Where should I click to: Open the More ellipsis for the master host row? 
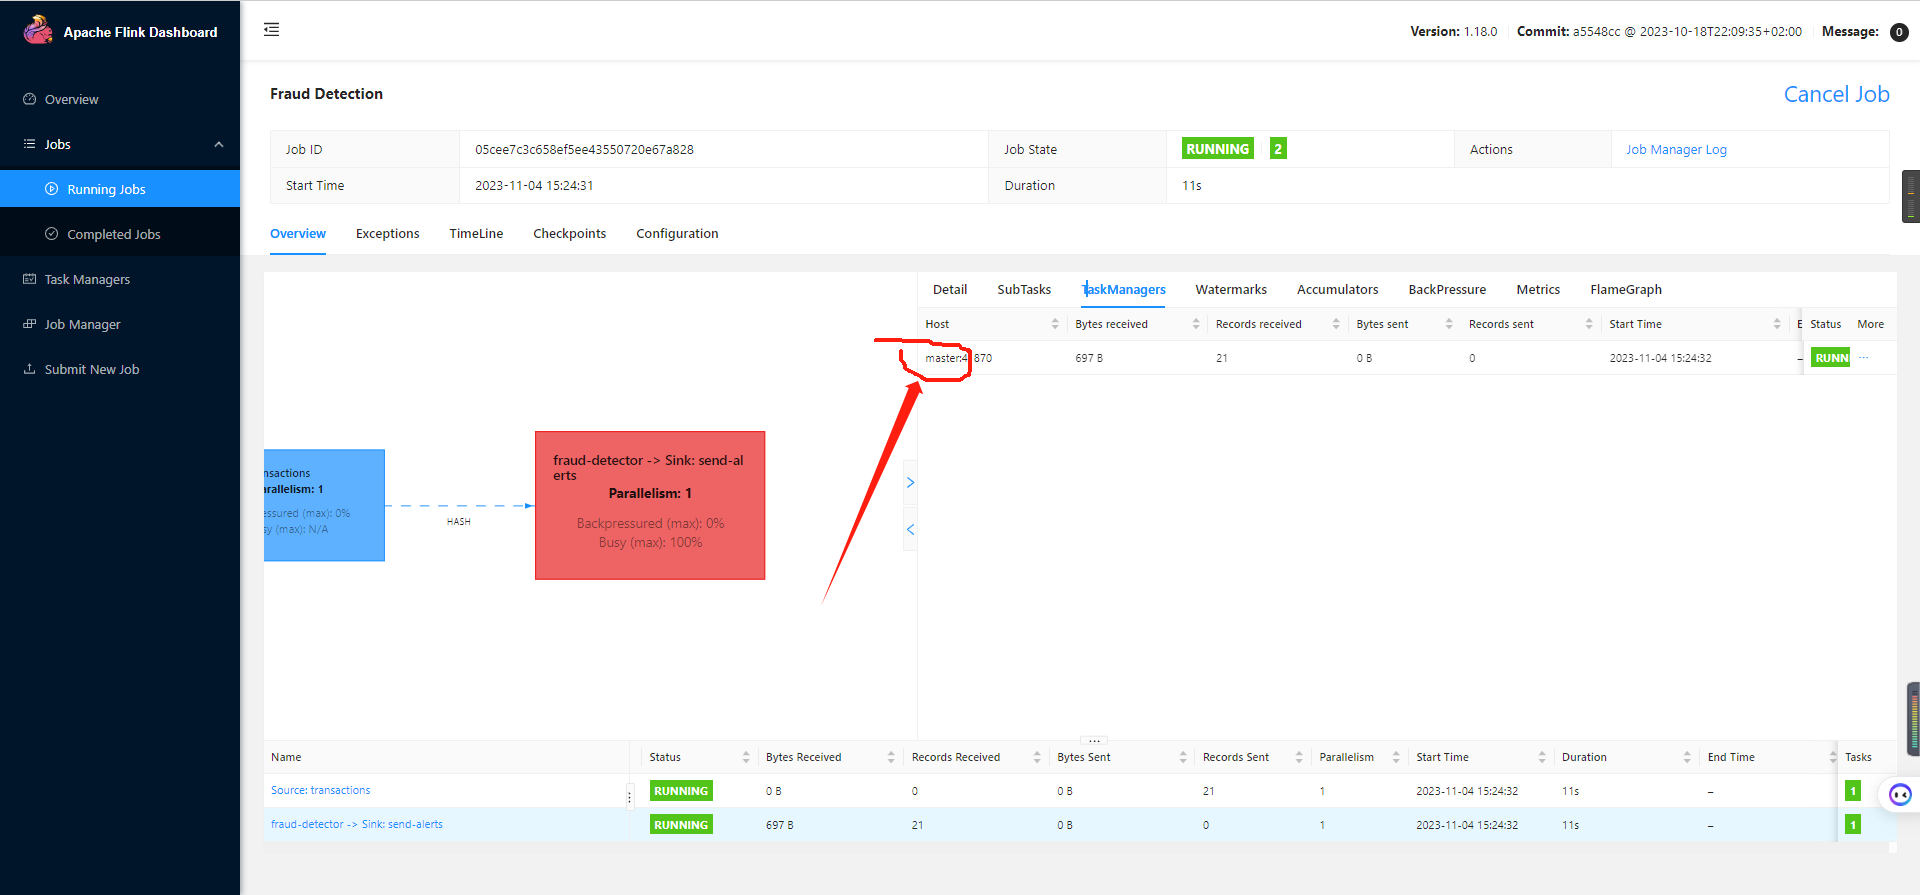1864,357
